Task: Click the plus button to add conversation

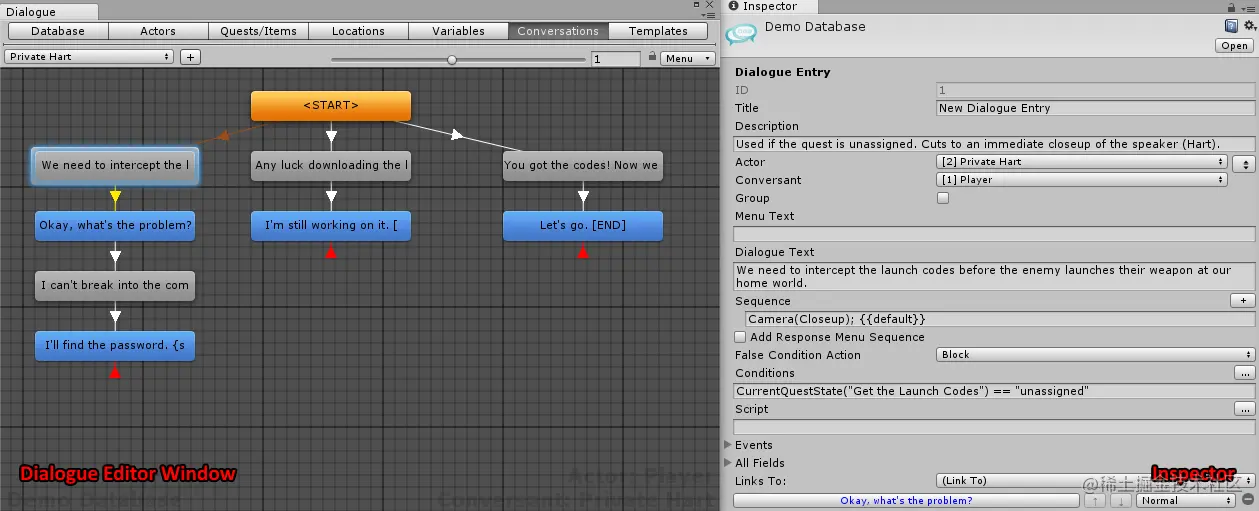Action: click(190, 57)
